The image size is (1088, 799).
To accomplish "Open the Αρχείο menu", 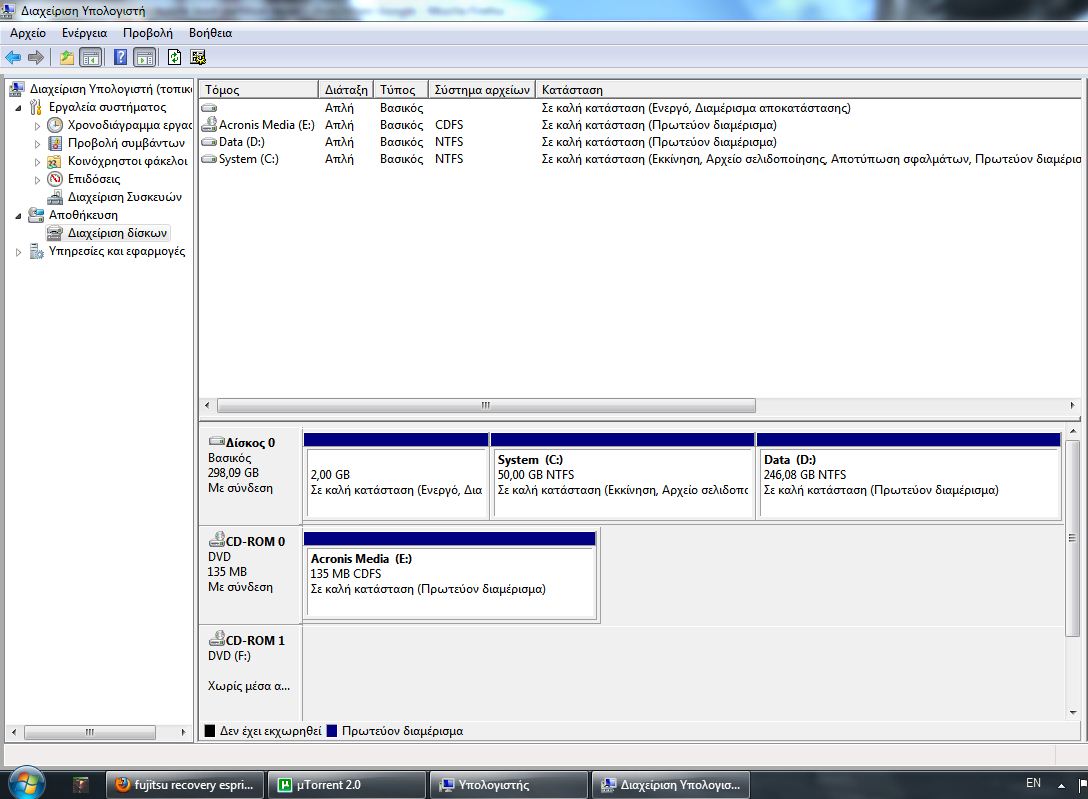I will click(x=28, y=33).
